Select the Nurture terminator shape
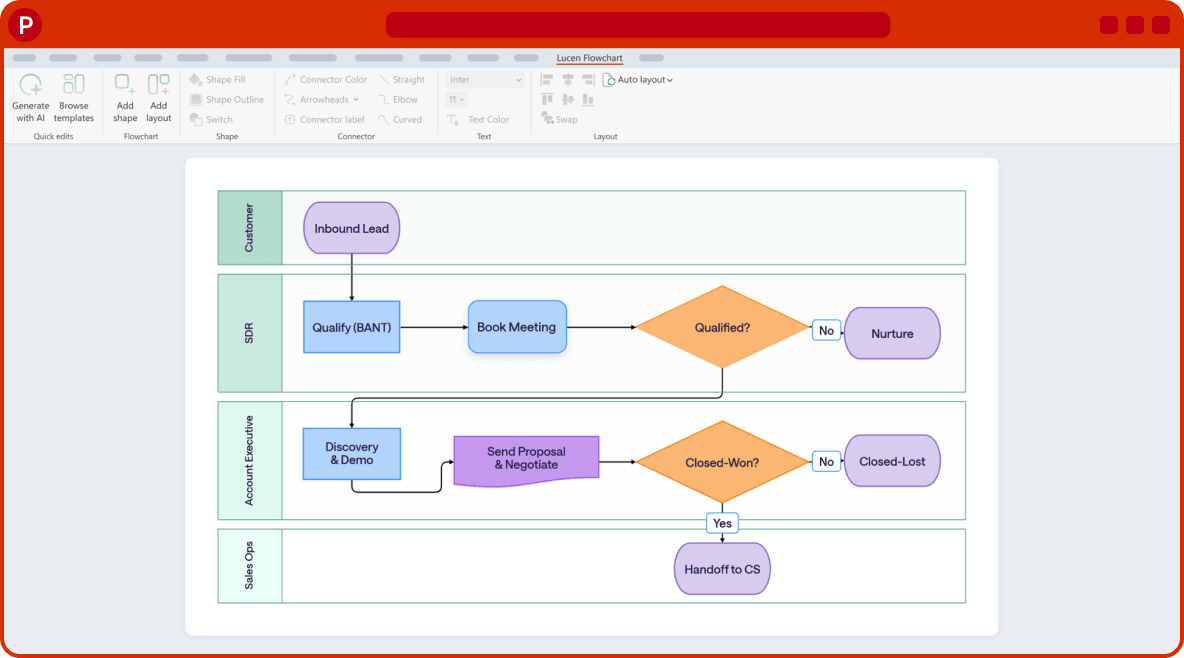Image resolution: width=1184 pixels, height=658 pixels. click(x=893, y=333)
